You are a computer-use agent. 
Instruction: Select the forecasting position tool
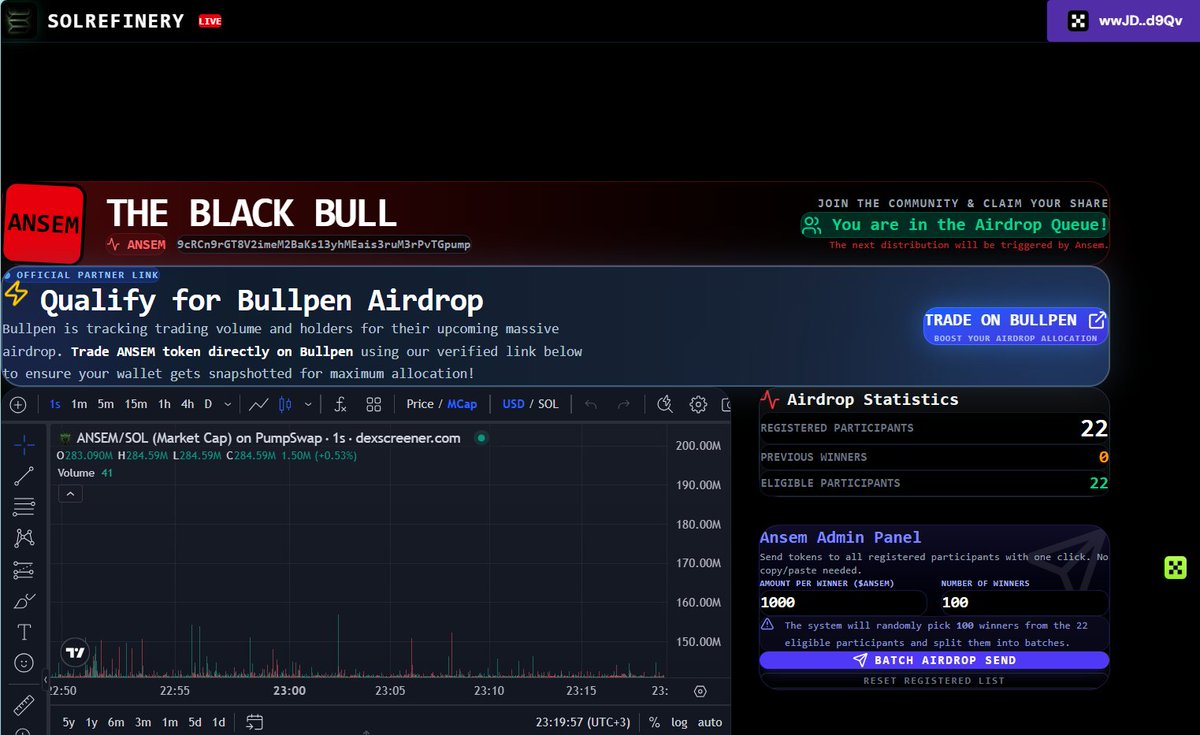pos(24,570)
